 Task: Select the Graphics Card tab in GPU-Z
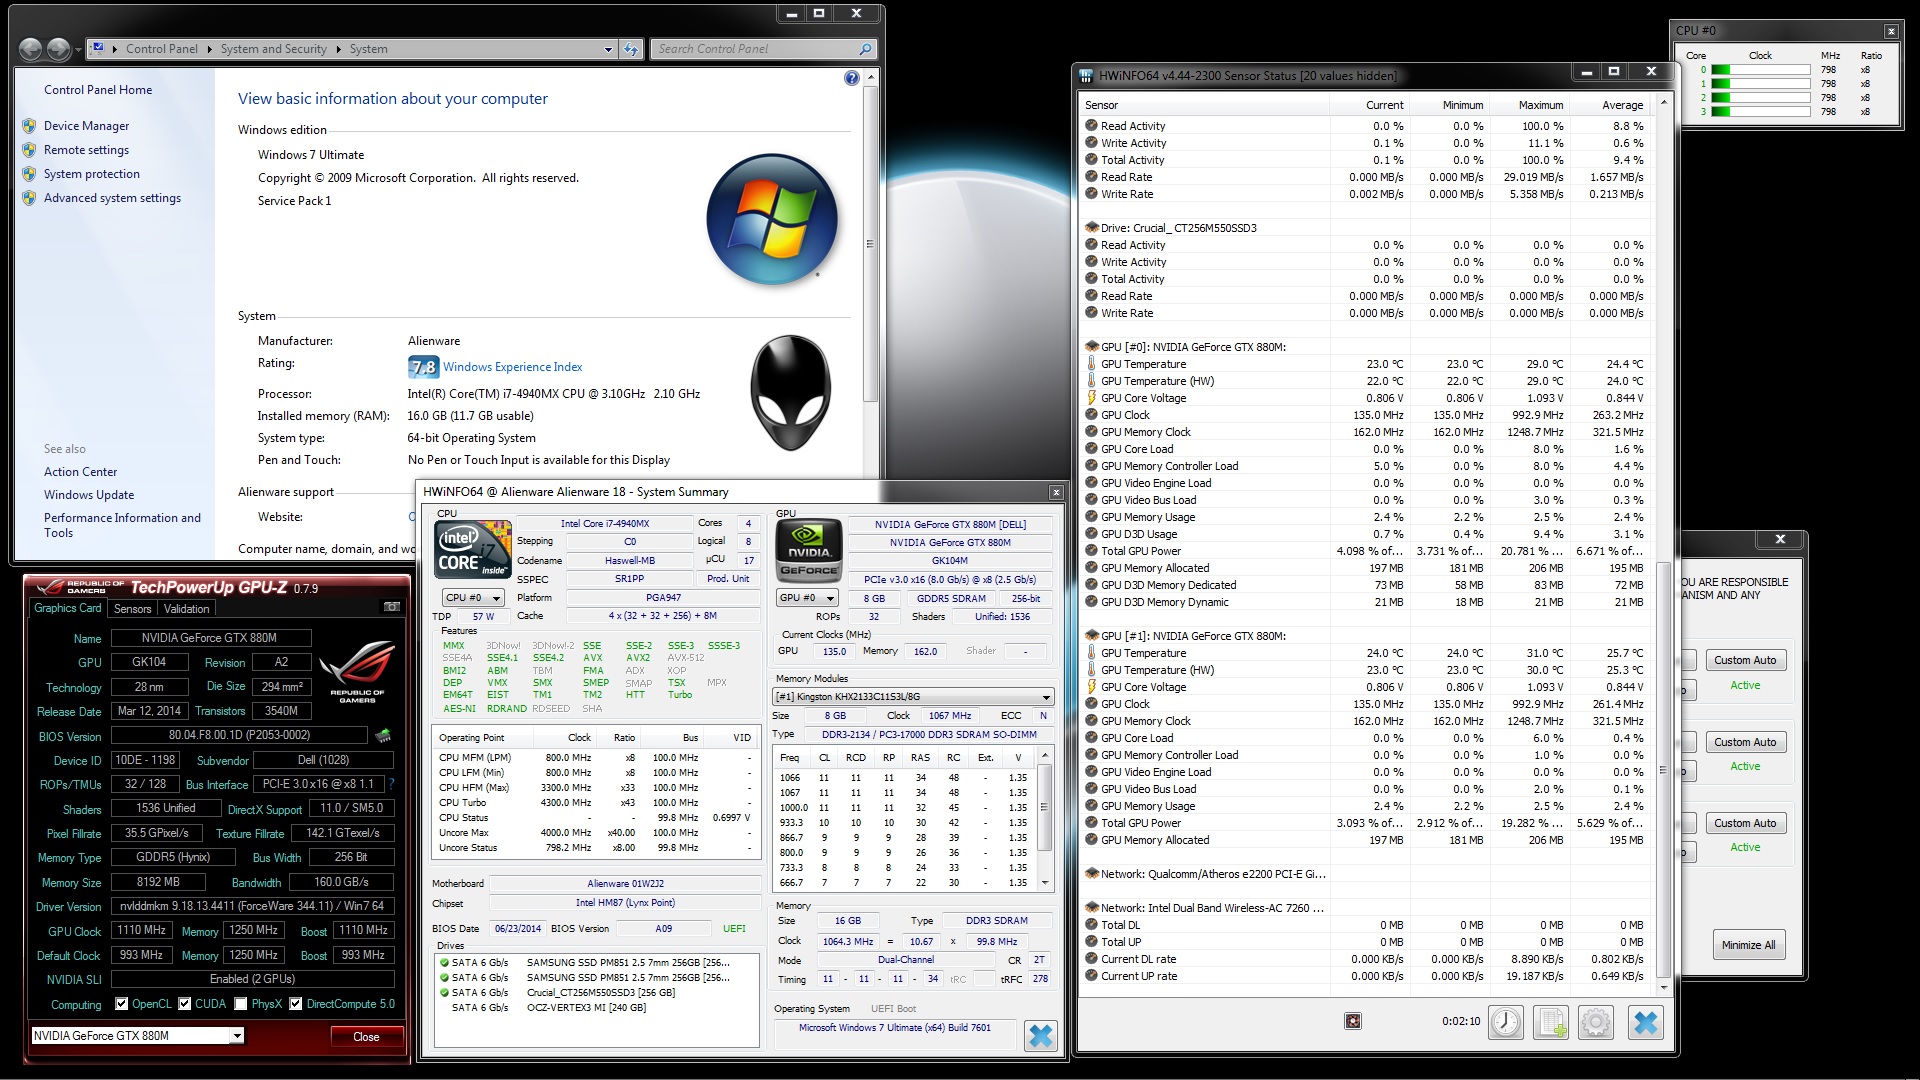(x=68, y=608)
